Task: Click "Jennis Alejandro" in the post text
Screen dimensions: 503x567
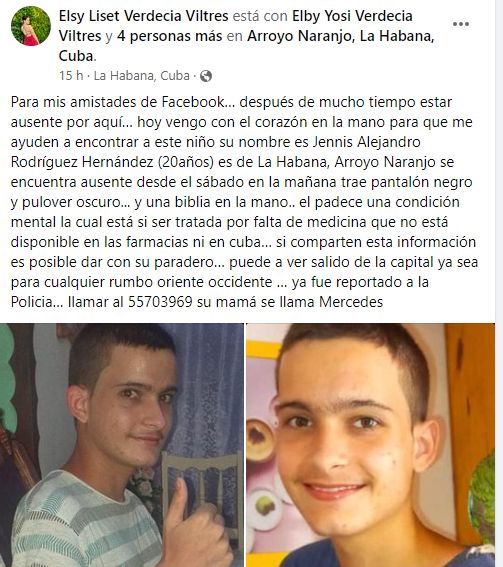Action: (x=366, y=142)
